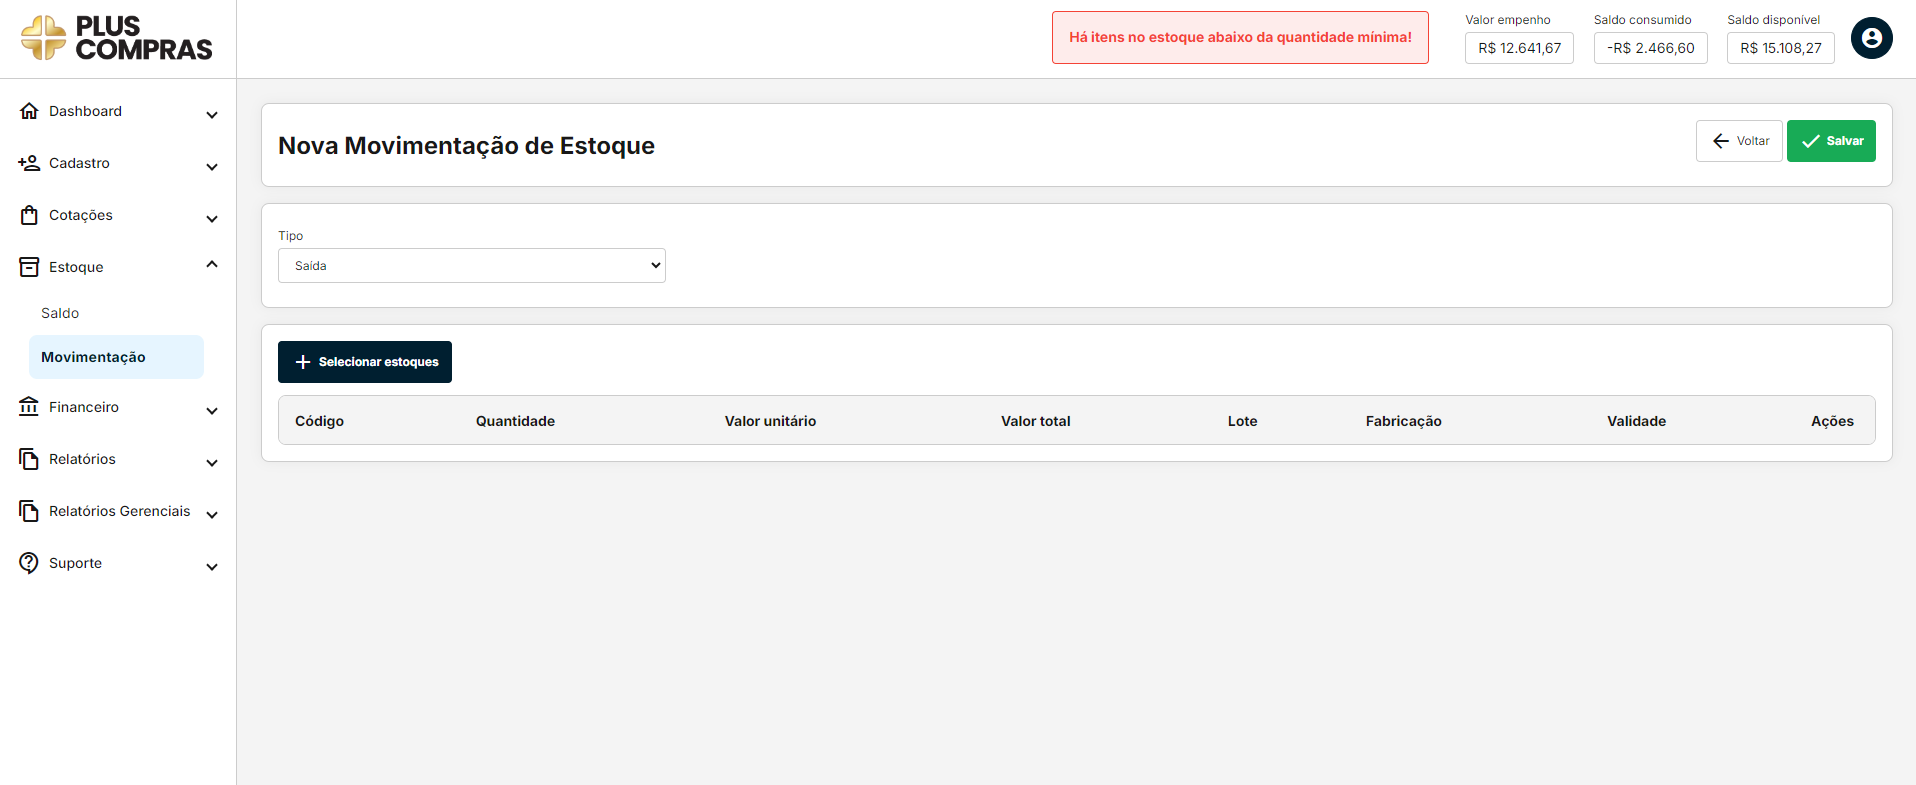The width and height of the screenshot is (1916, 785).
Task: Expand the Relatórios Gerenciais chevron
Action: 212,515
